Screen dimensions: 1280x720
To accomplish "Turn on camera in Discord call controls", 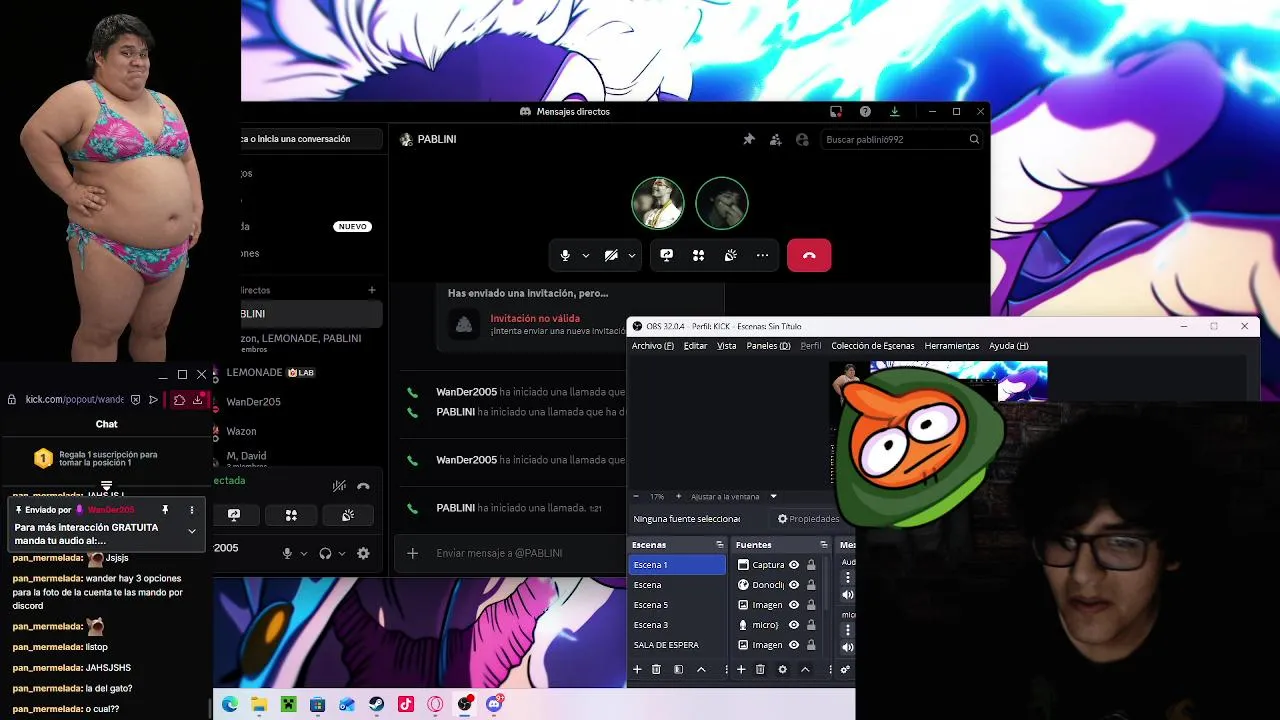I will pyautogui.click(x=611, y=256).
